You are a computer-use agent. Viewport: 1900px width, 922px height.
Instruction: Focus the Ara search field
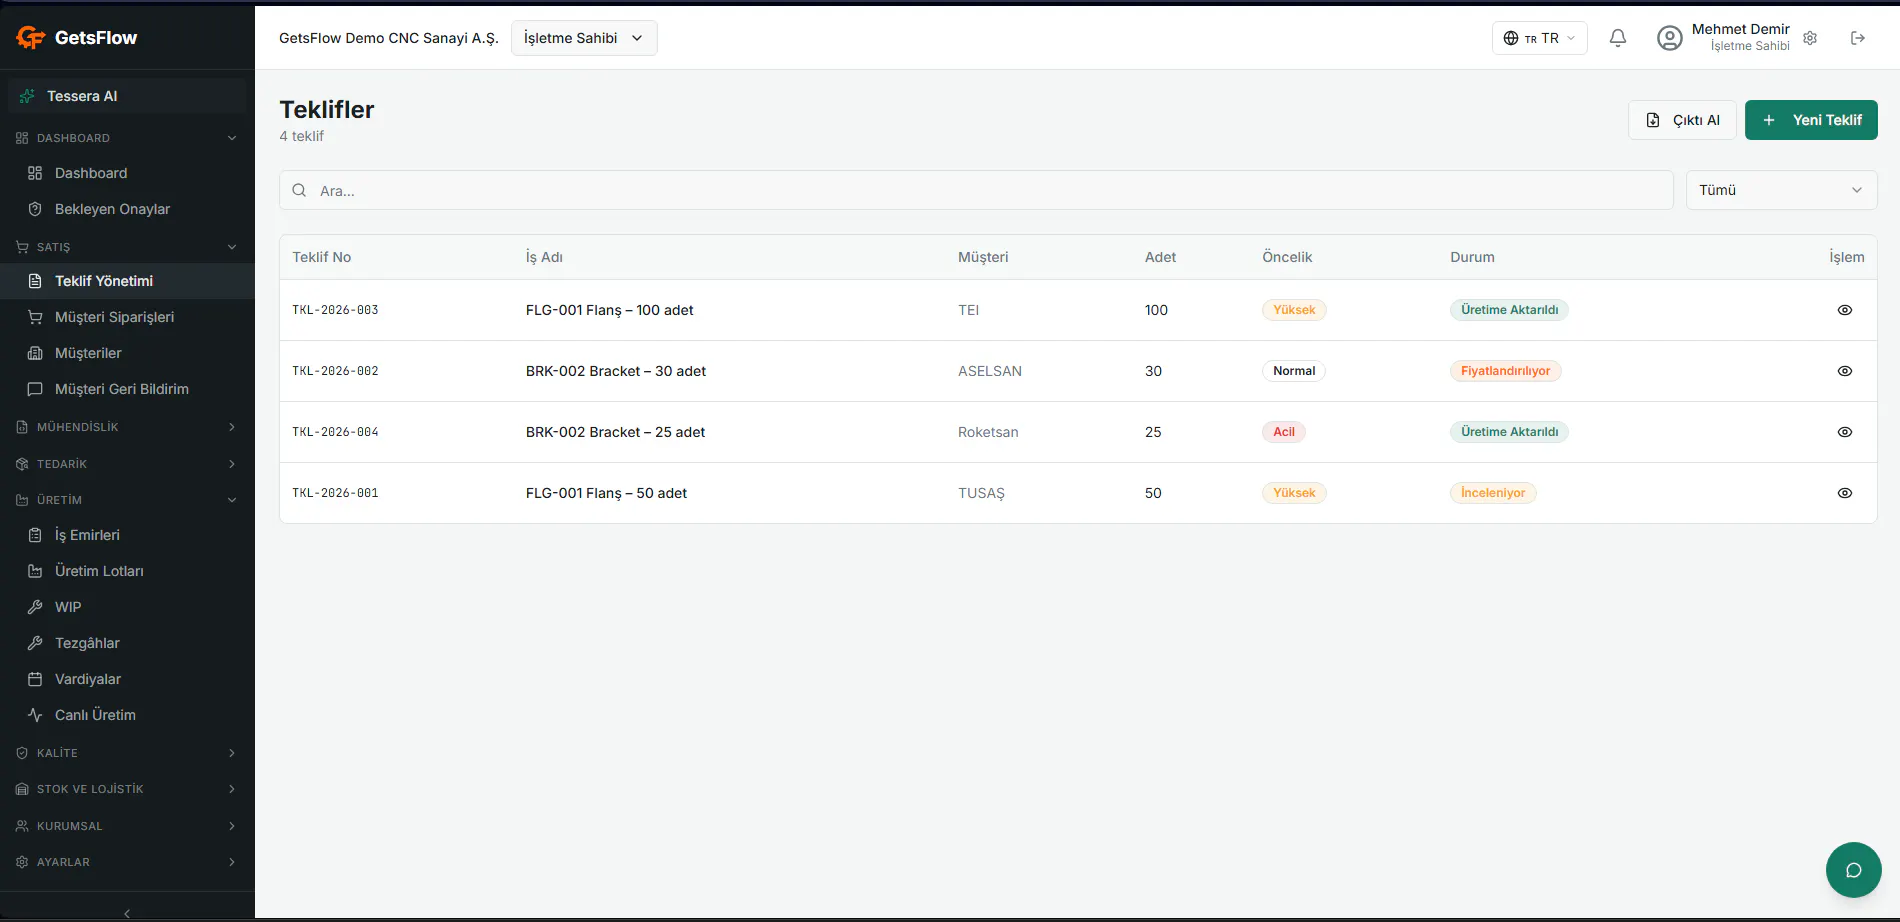pyautogui.click(x=976, y=190)
